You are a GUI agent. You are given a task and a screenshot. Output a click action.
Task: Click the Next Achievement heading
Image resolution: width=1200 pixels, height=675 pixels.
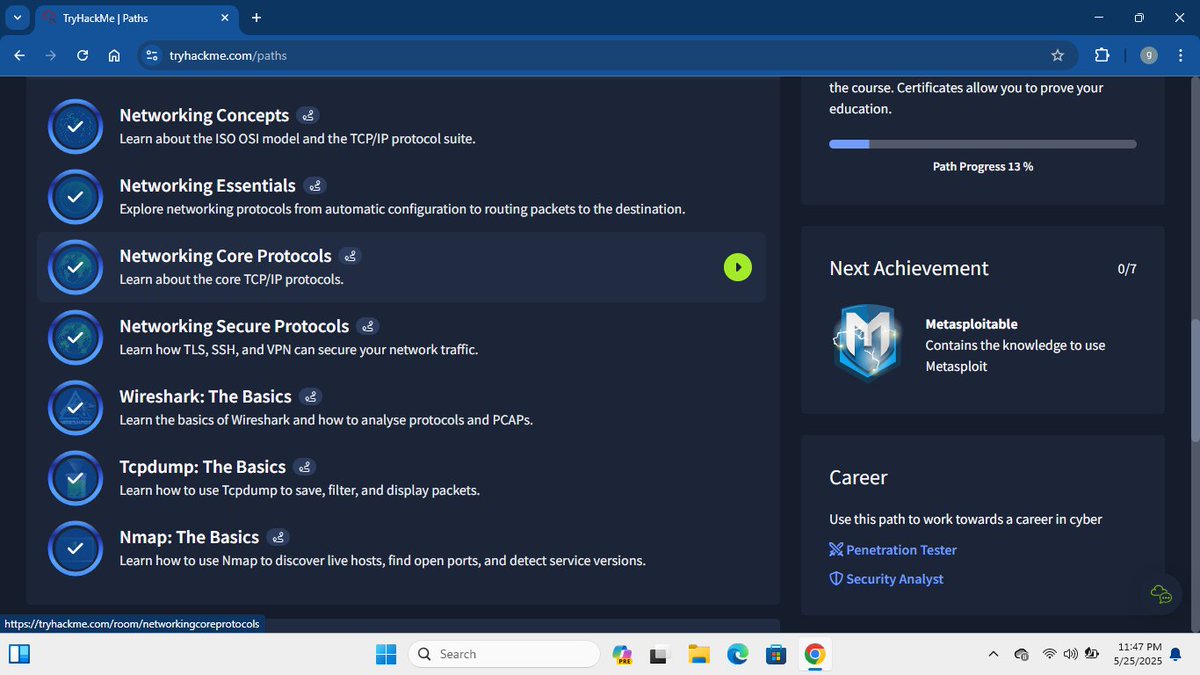tap(908, 268)
